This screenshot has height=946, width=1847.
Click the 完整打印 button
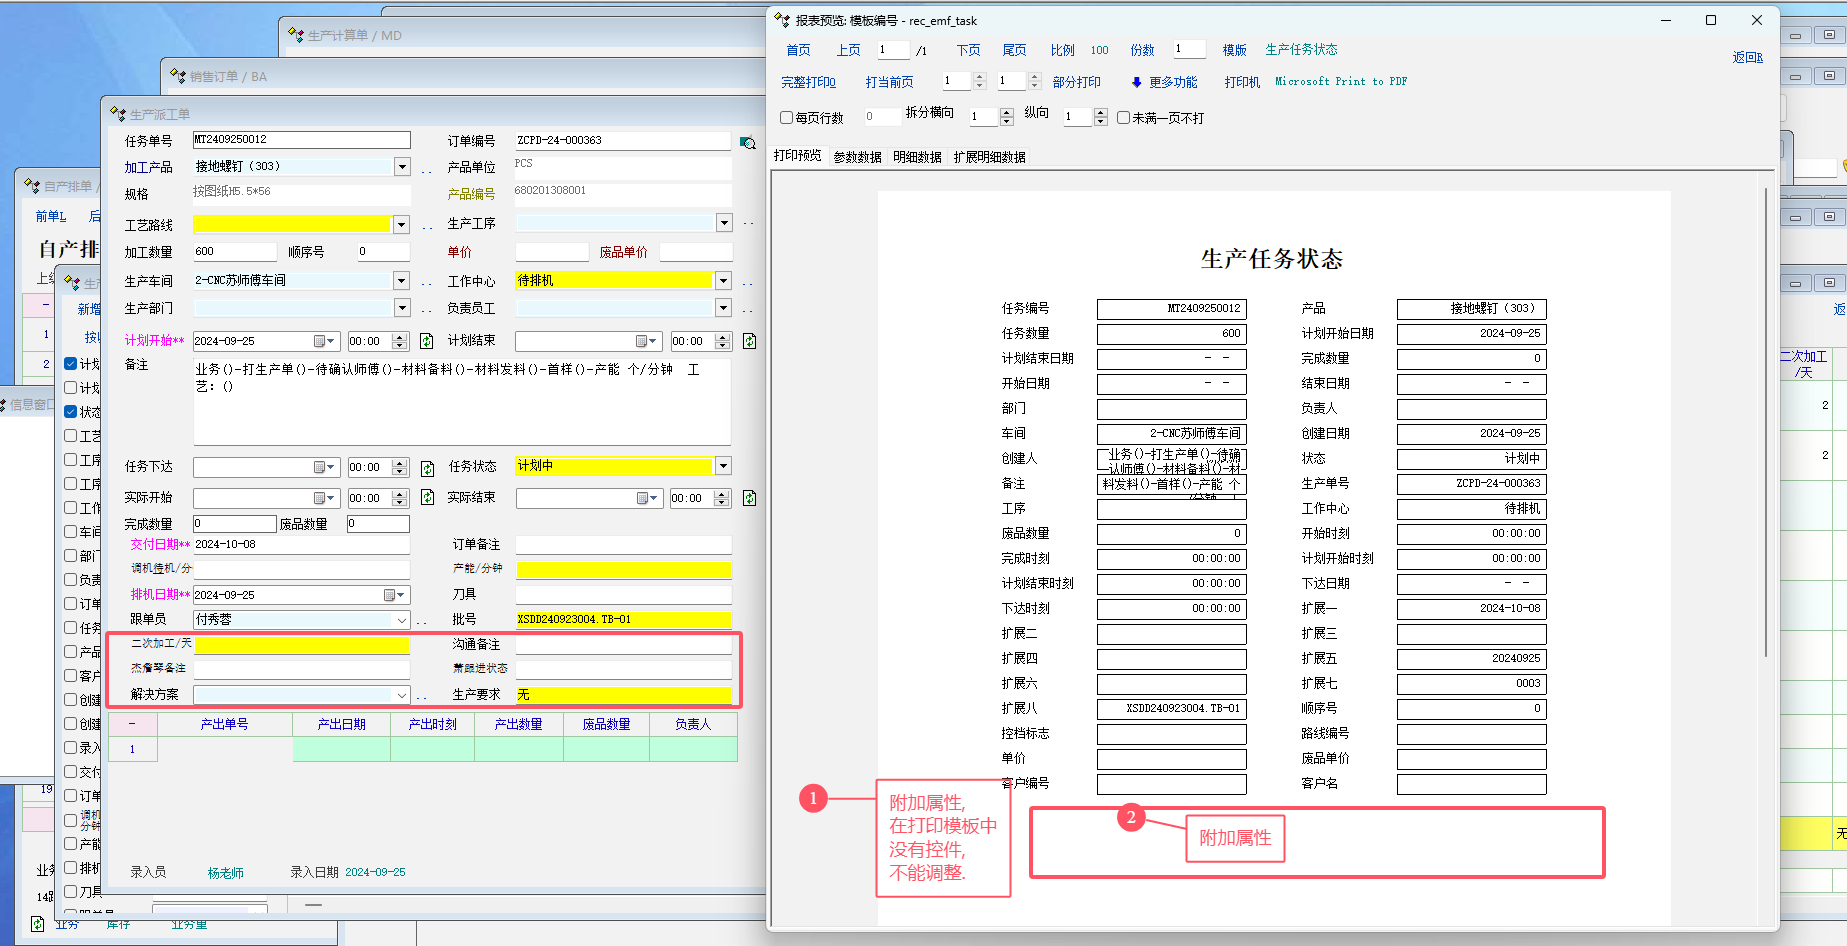click(808, 82)
